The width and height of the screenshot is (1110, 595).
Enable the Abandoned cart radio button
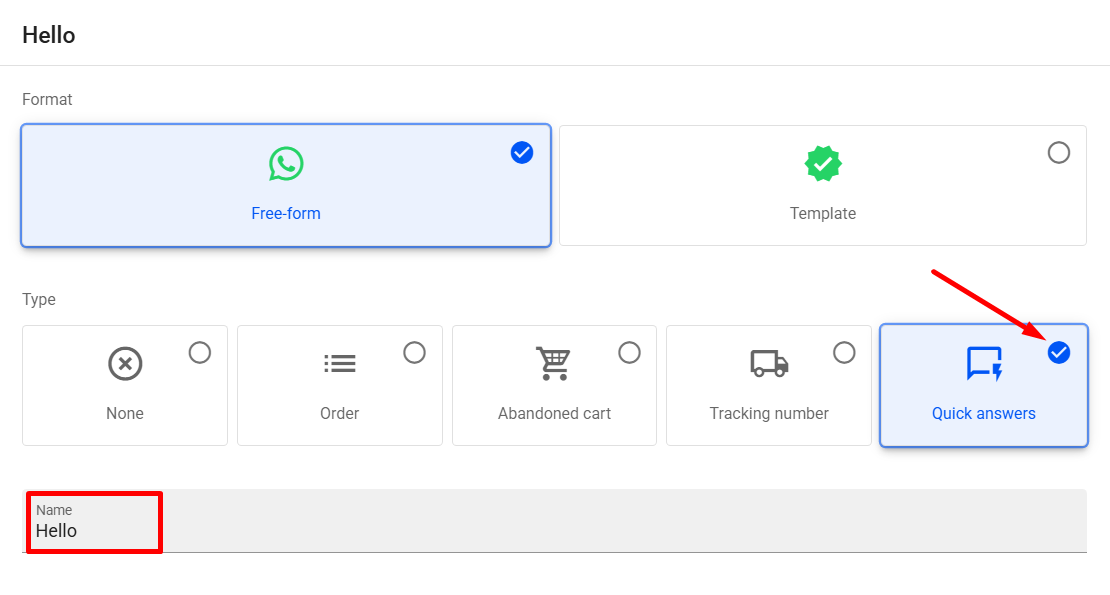(x=629, y=353)
